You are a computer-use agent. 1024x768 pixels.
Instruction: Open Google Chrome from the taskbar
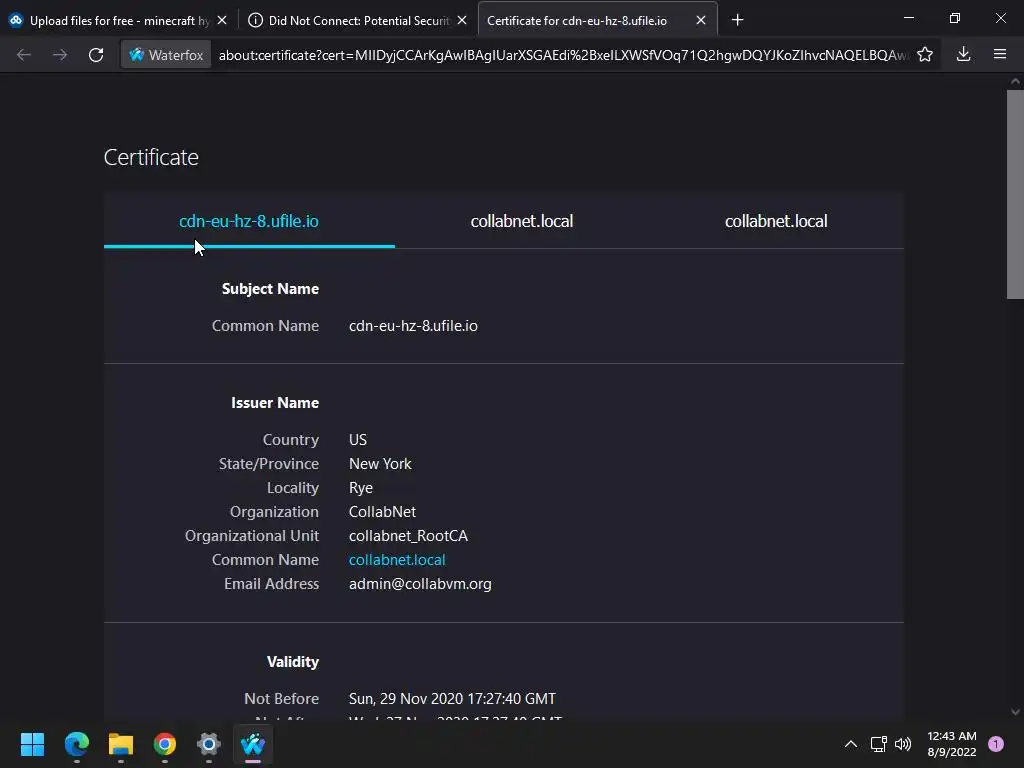click(165, 744)
